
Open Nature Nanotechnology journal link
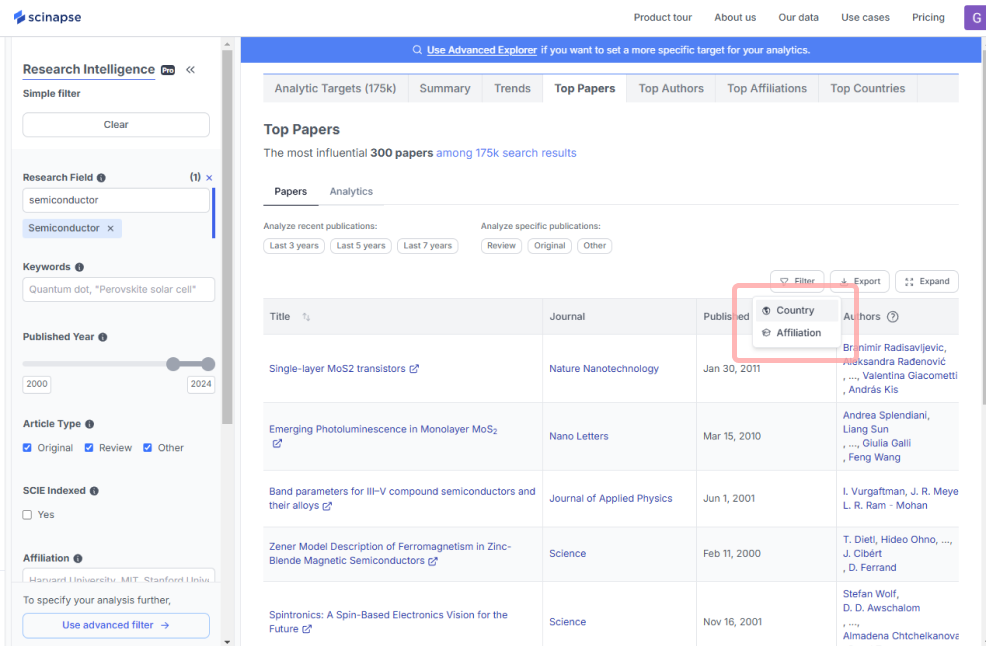click(x=604, y=369)
